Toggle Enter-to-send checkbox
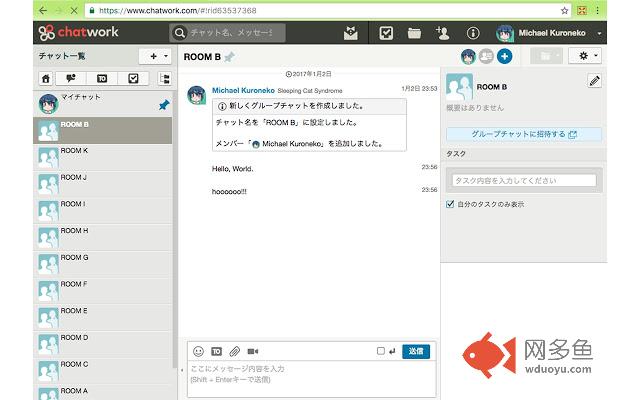640x400 pixels. 380,351
